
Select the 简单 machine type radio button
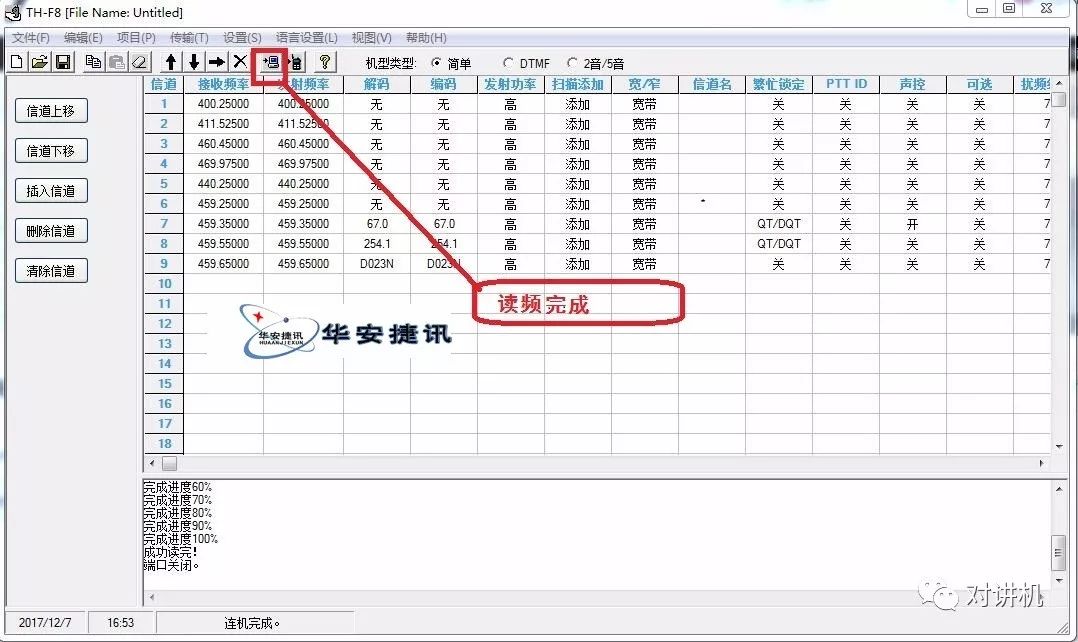[x=437, y=61]
